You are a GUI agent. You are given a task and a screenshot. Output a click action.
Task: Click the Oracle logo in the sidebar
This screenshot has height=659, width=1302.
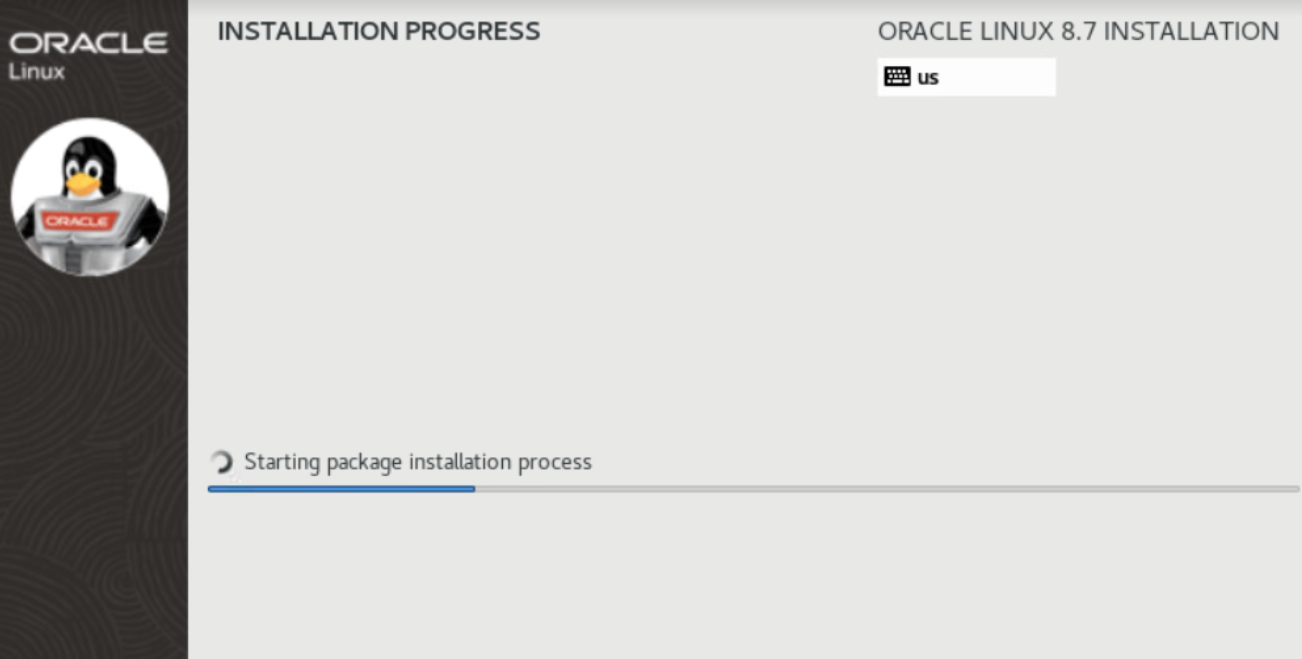tap(89, 44)
